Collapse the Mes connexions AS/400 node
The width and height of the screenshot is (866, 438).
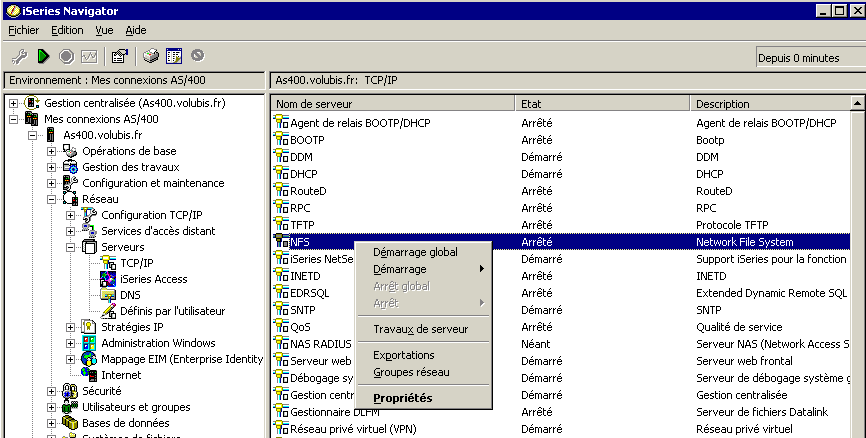pos(14,119)
